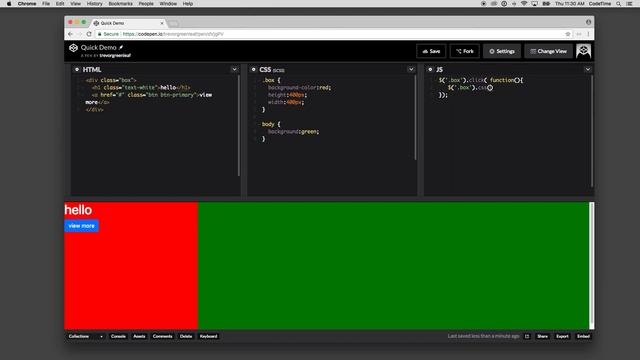This screenshot has width=640, height=360.
Task: Click the Delete button
Action: click(x=186, y=336)
